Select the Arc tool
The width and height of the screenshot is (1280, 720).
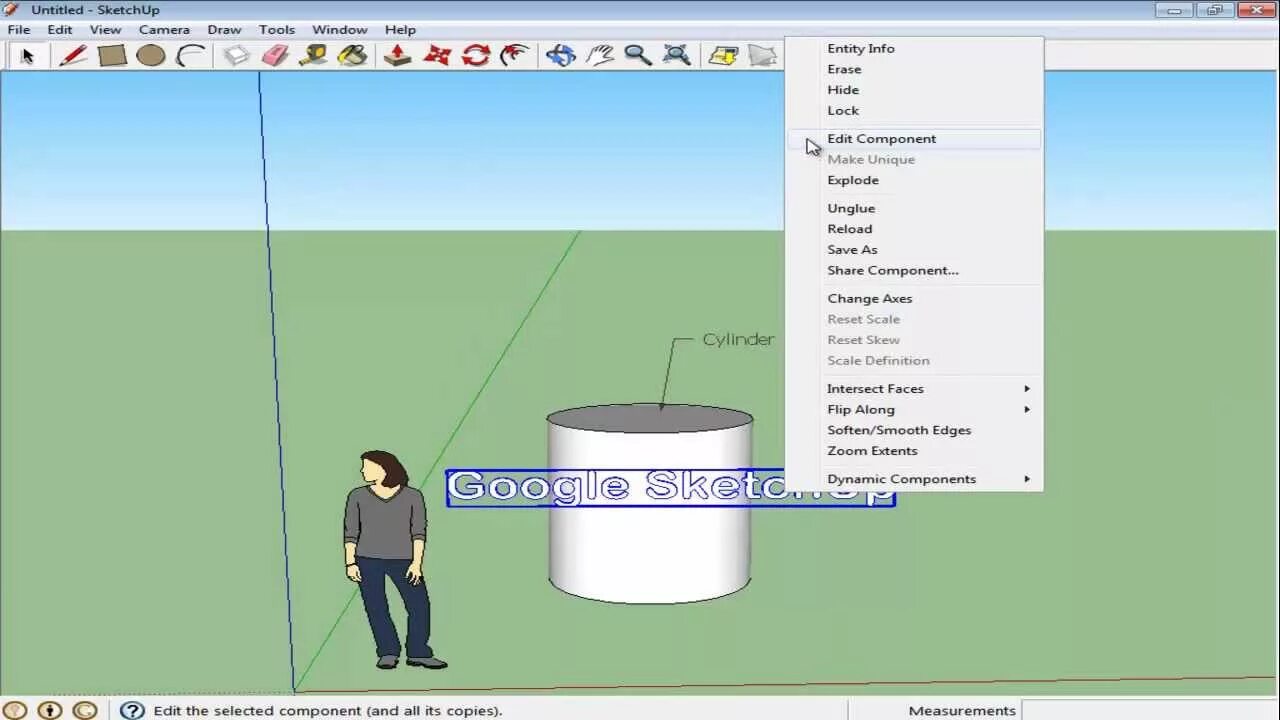[x=190, y=56]
